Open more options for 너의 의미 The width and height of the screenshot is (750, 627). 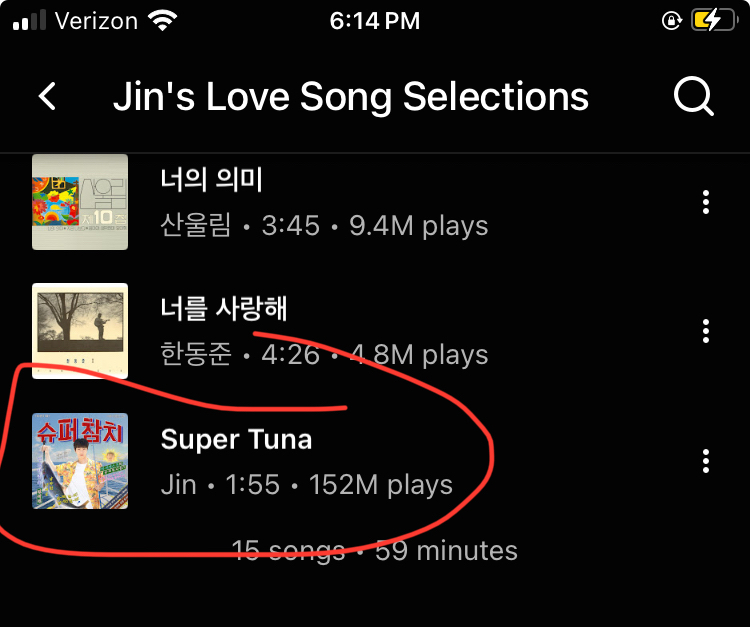pyautogui.click(x=706, y=202)
